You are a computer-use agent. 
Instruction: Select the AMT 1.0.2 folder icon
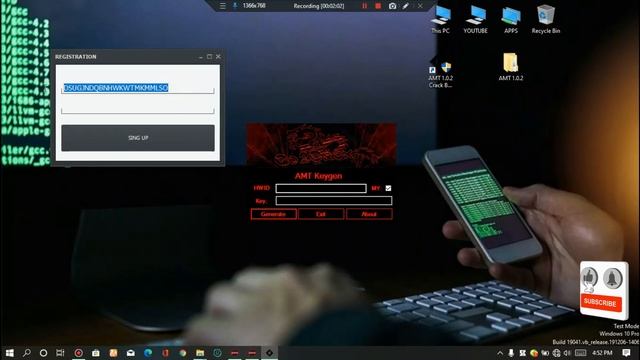tap(511, 67)
